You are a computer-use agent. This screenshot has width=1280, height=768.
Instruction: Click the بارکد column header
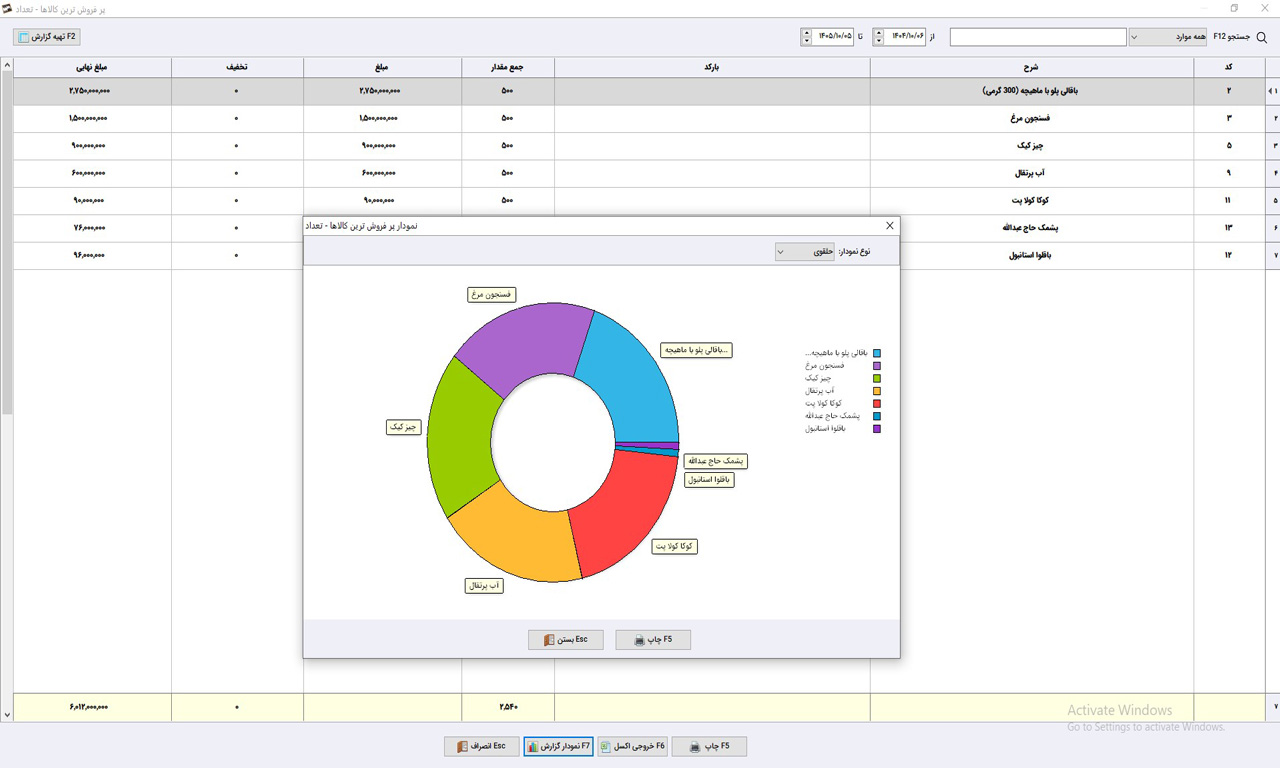pos(712,68)
